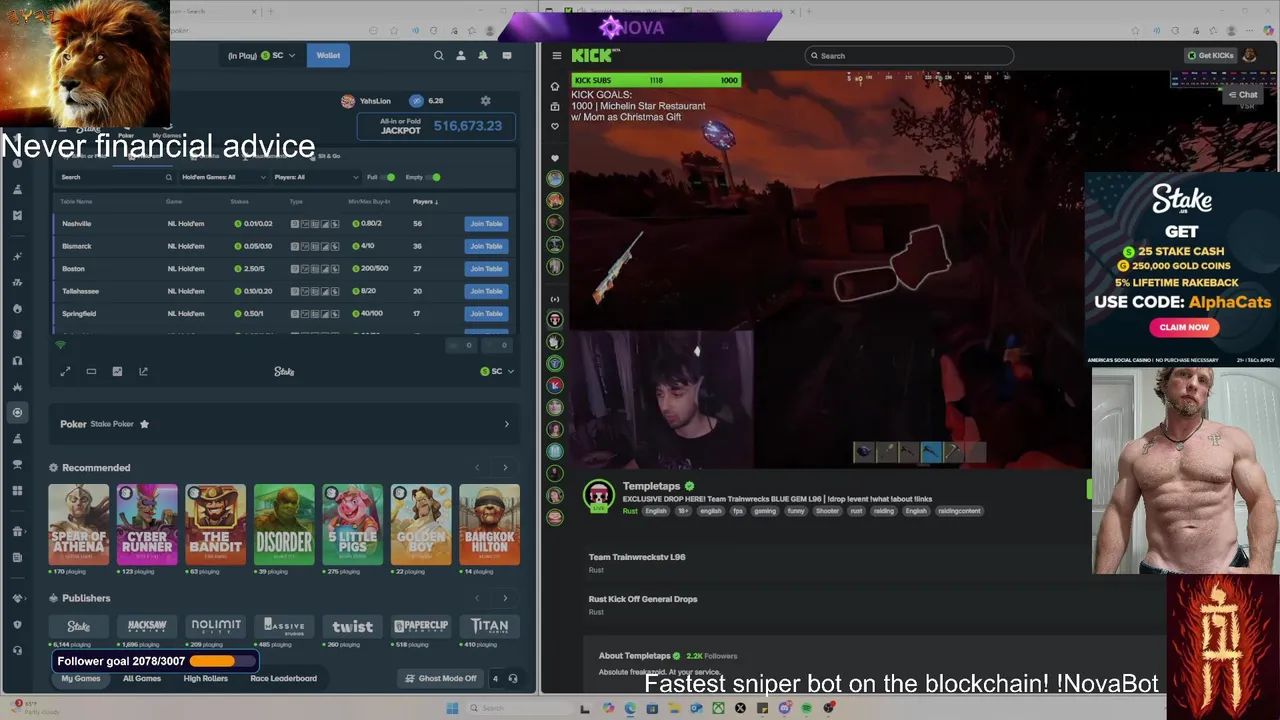The width and height of the screenshot is (1280, 720).
Task: Click in the poker table Search field
Action: (x=115, y=178)
